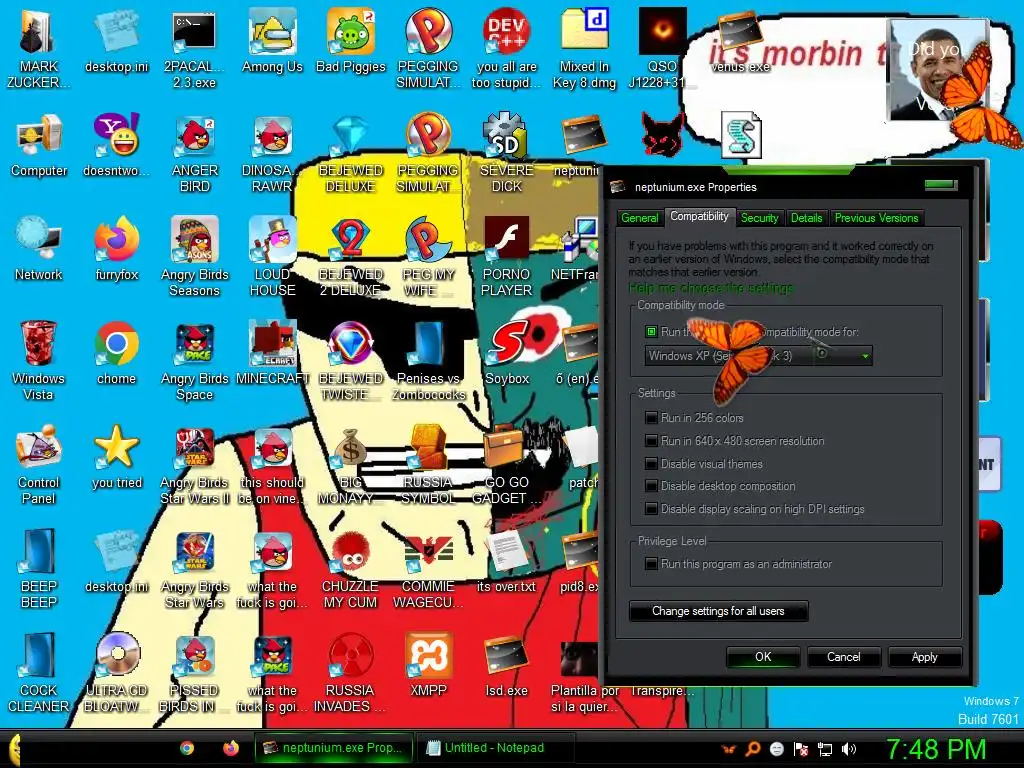1024x768 pixels.
Task: Select the BEJEWED DELUXE diamond icon
Action: click(351, 153)
